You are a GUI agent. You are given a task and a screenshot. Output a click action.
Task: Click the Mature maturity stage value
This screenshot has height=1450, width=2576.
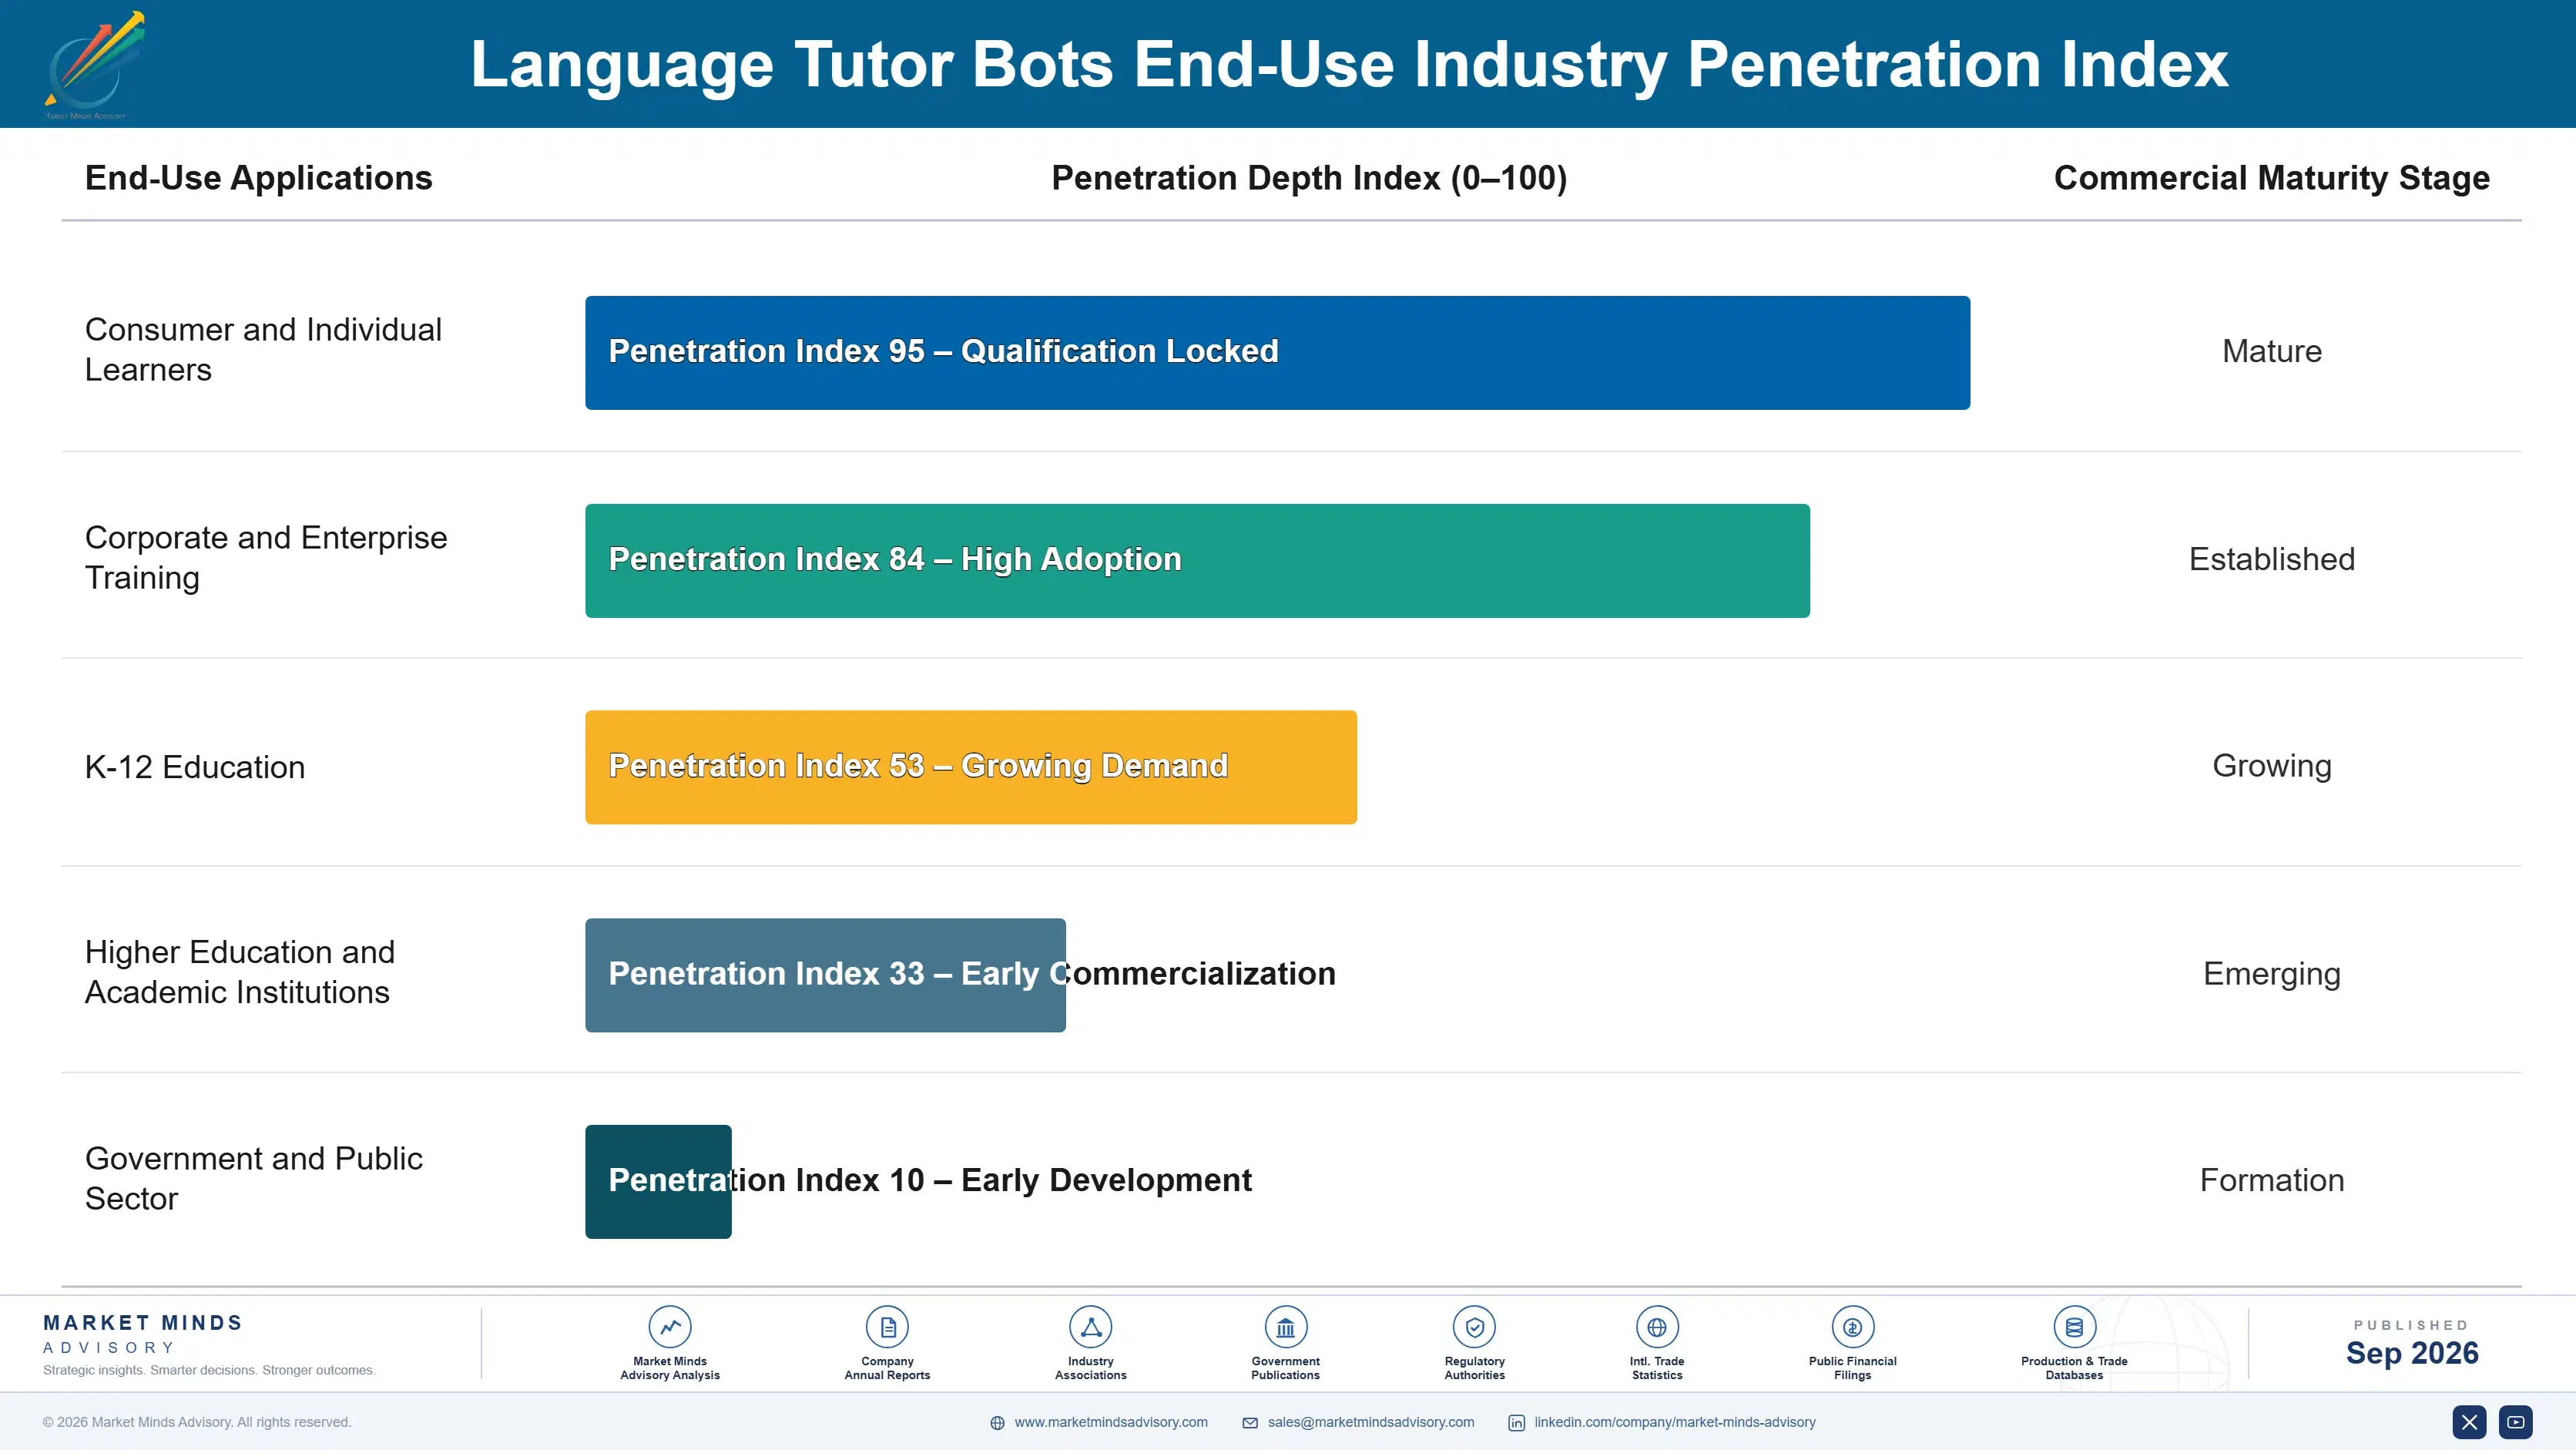click(x=2271, y=351)
